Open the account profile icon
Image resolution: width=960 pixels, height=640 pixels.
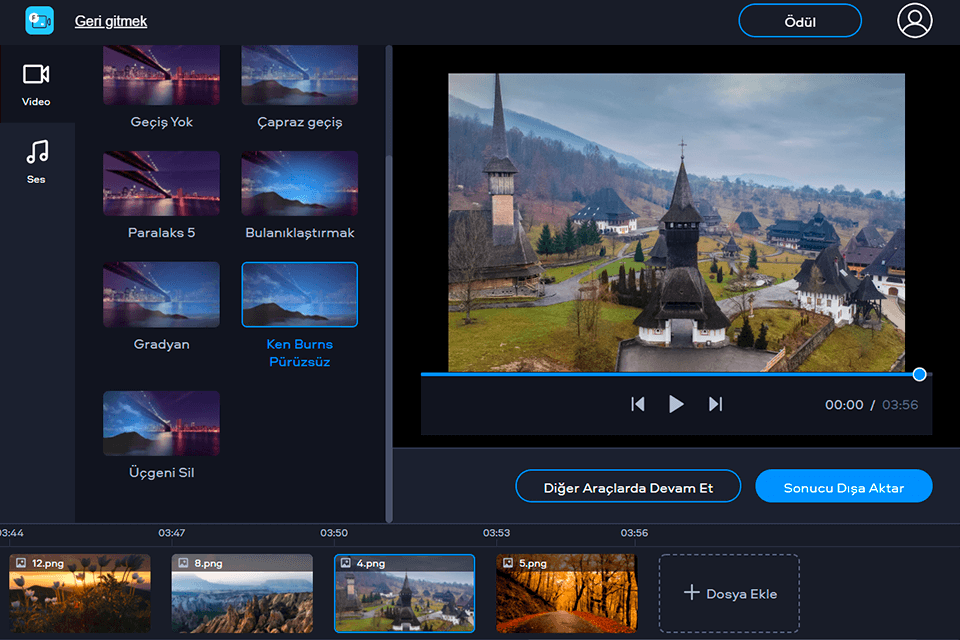click(914, 20)
